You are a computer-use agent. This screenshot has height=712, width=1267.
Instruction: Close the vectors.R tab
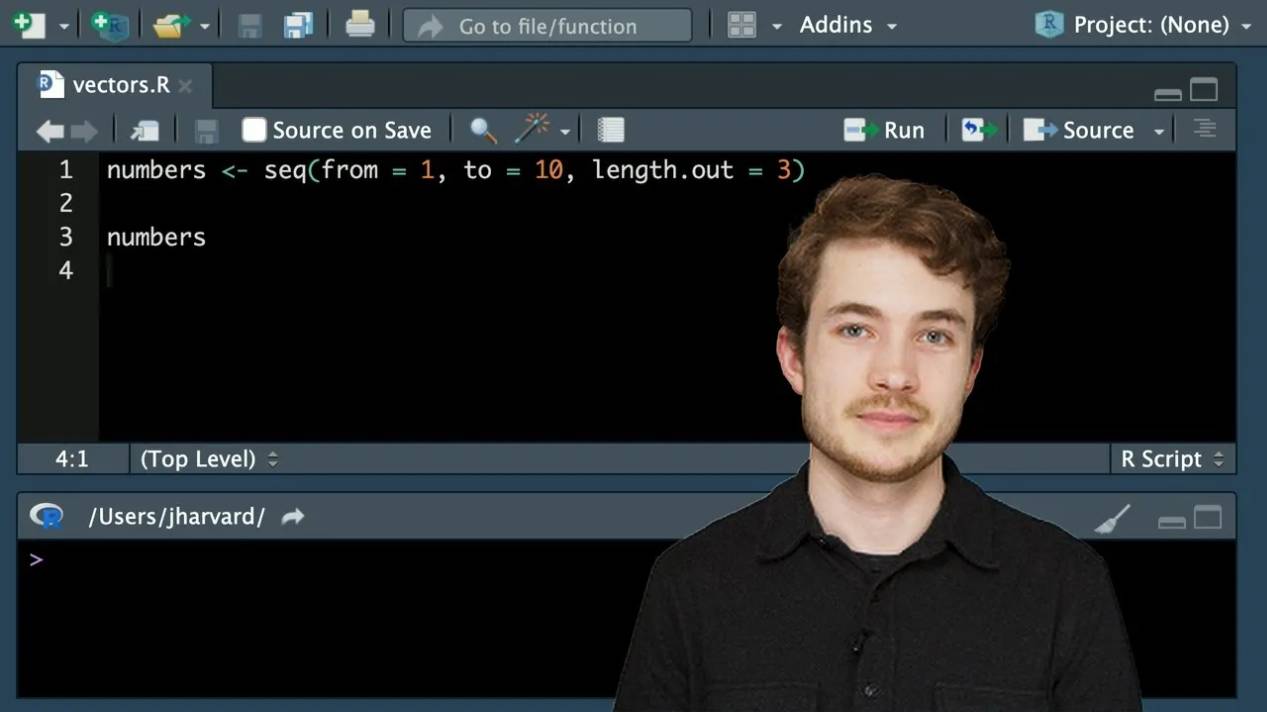click(185, 86)
